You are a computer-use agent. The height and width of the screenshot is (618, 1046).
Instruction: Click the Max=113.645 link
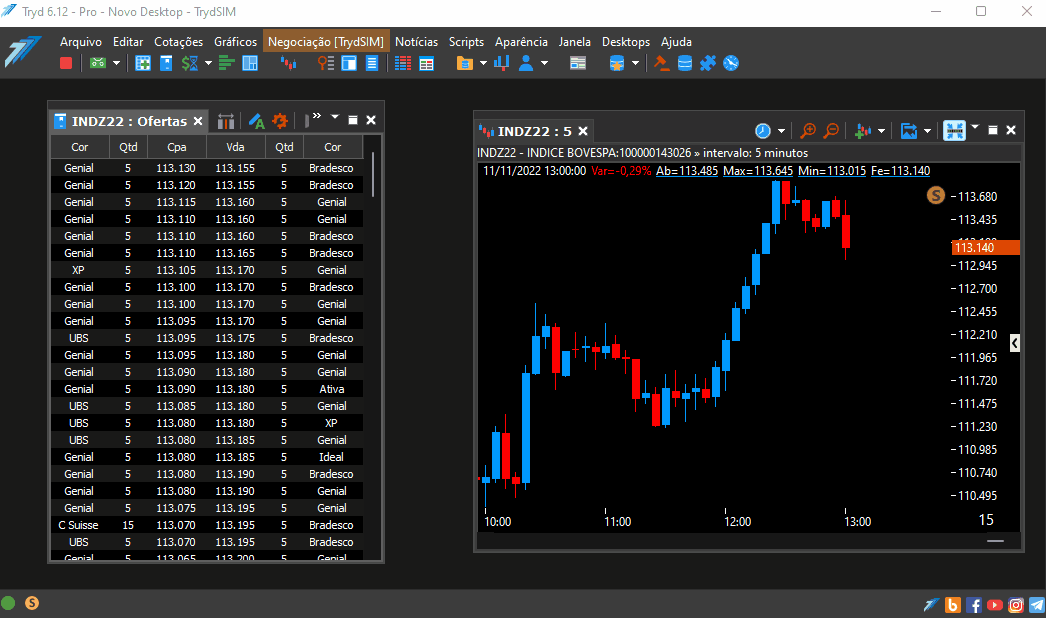tap(758, 171)
